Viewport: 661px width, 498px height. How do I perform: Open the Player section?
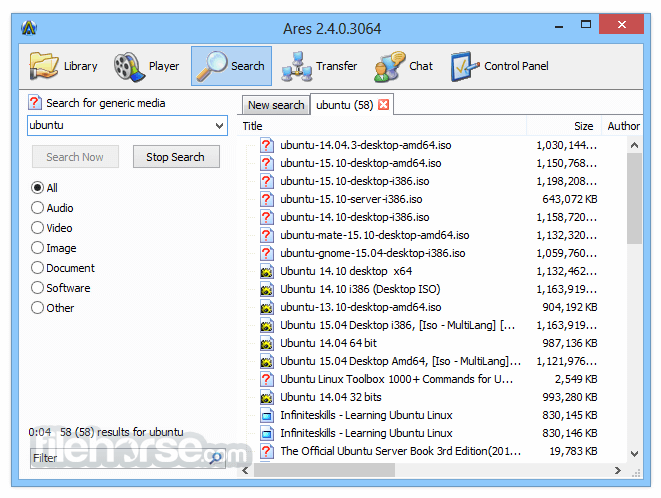pyautogui.click(x=147, y=66)
